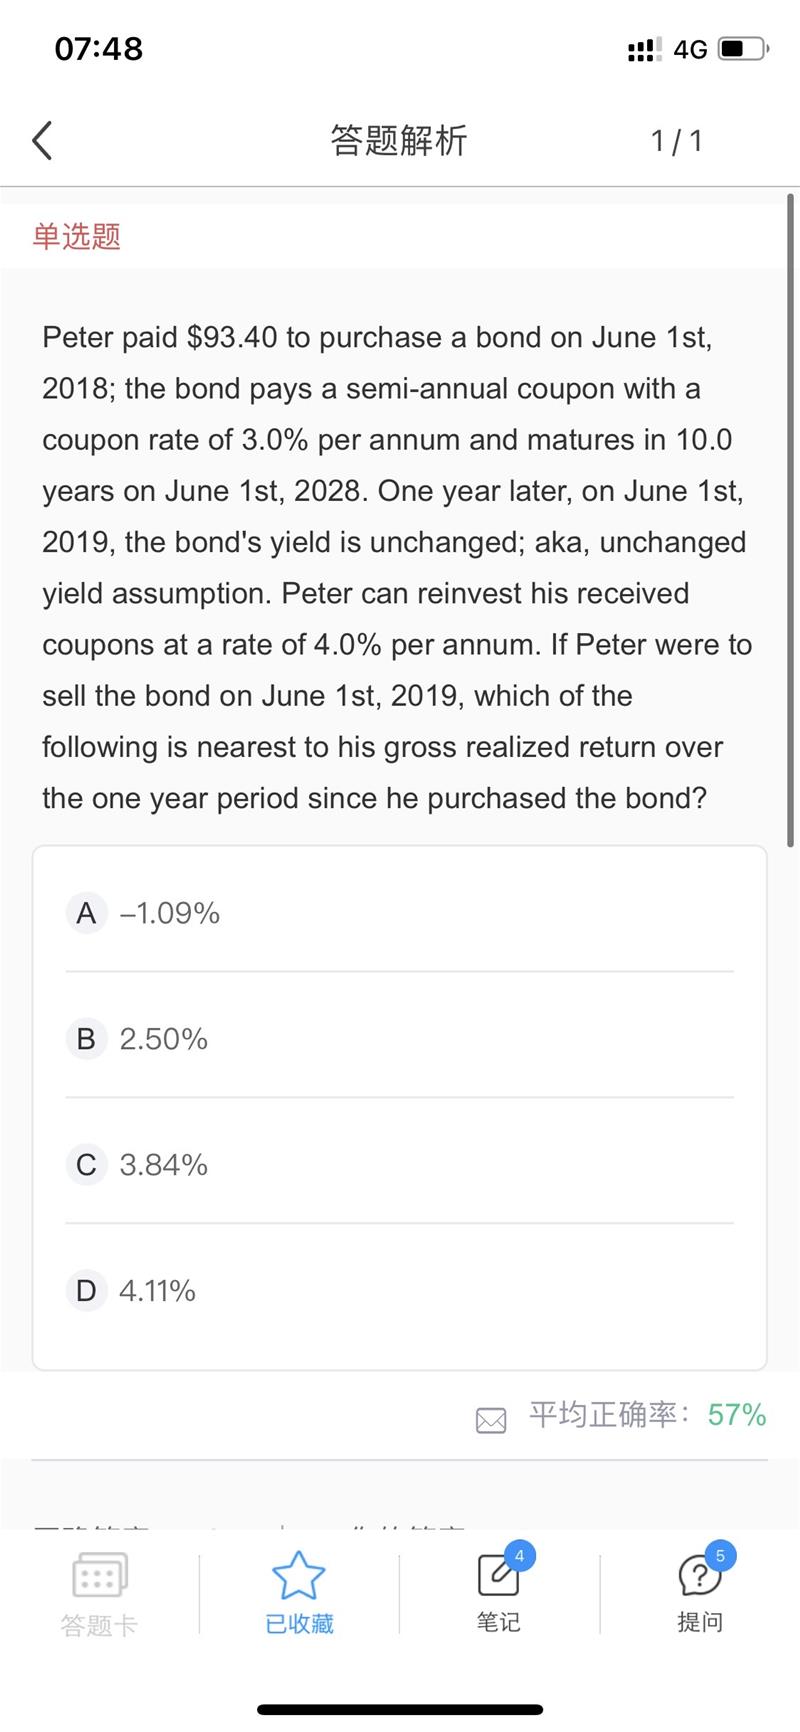Tap the 提问 label
800x1732 pixels.
tap(699, 1622)
